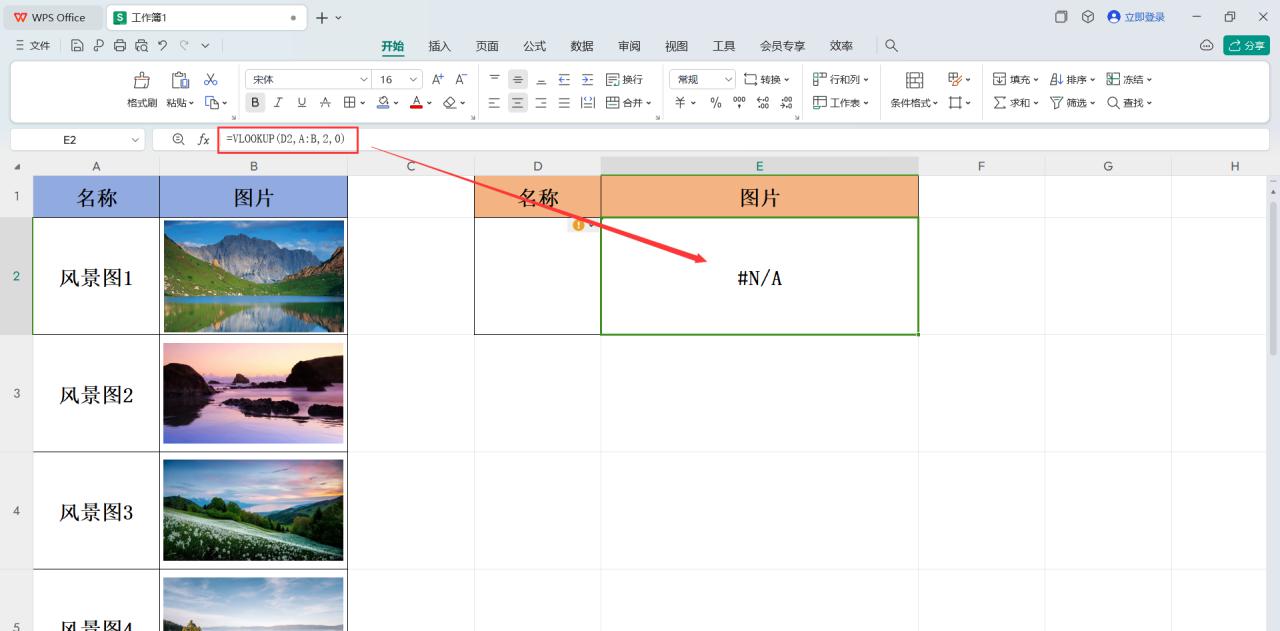
Task: Open the number format dropdown showing 常规
Action: 728,79
